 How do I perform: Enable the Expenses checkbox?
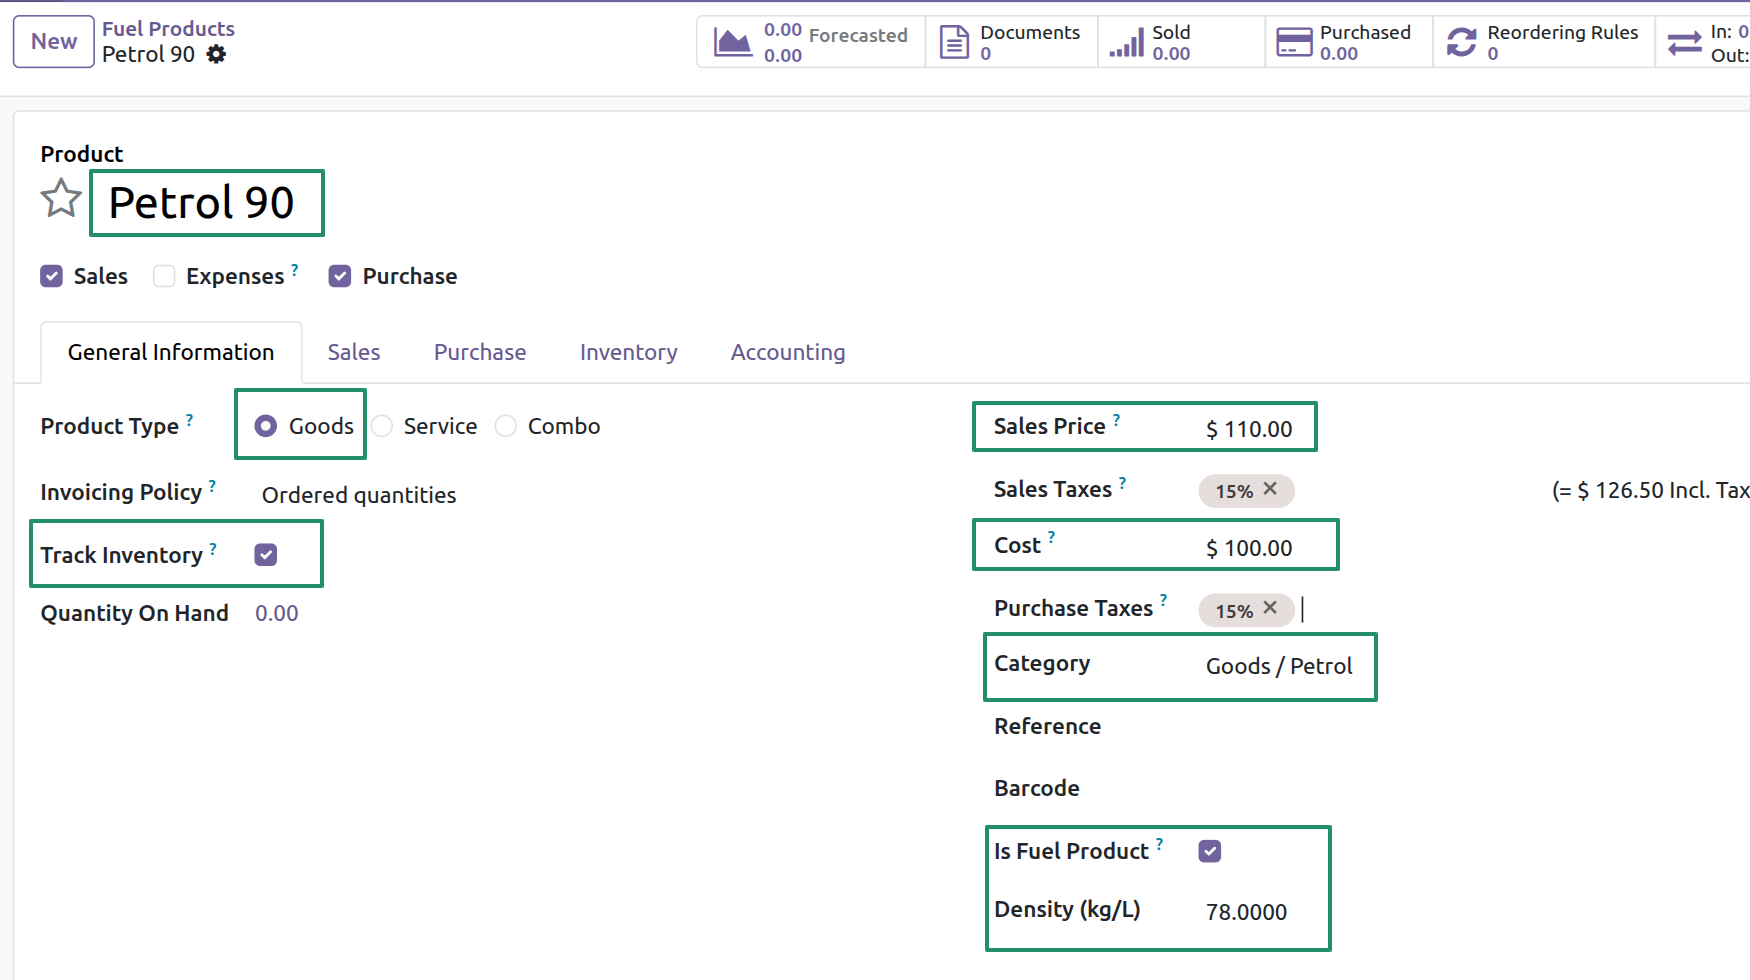click(x=164, y=276)
